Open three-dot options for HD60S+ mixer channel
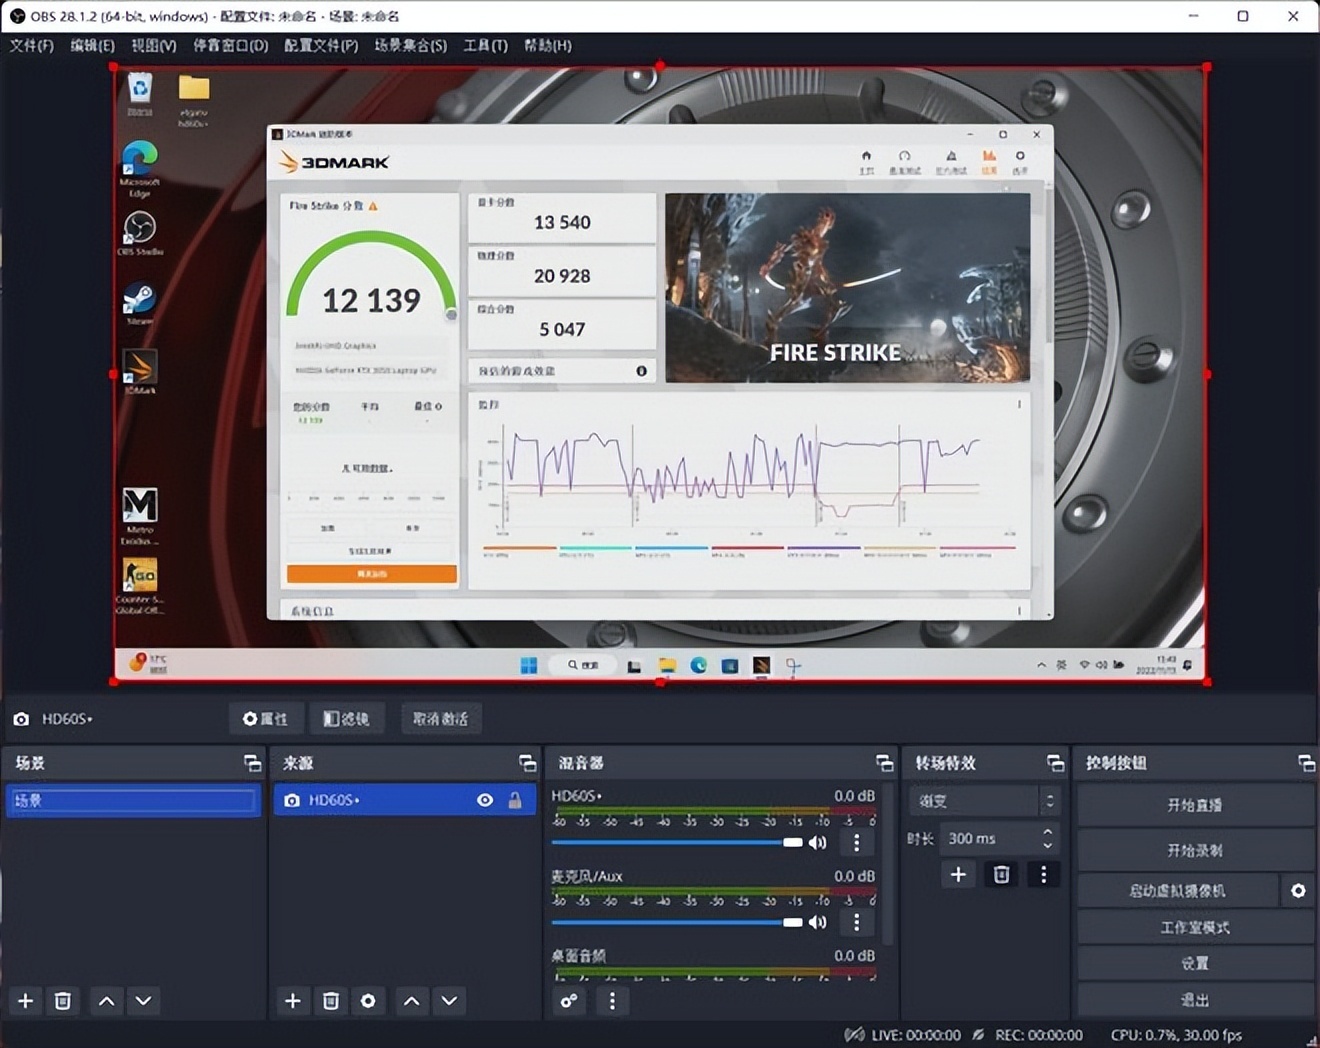This screenshot has width=1320, height=1048. tap(856, 842)
